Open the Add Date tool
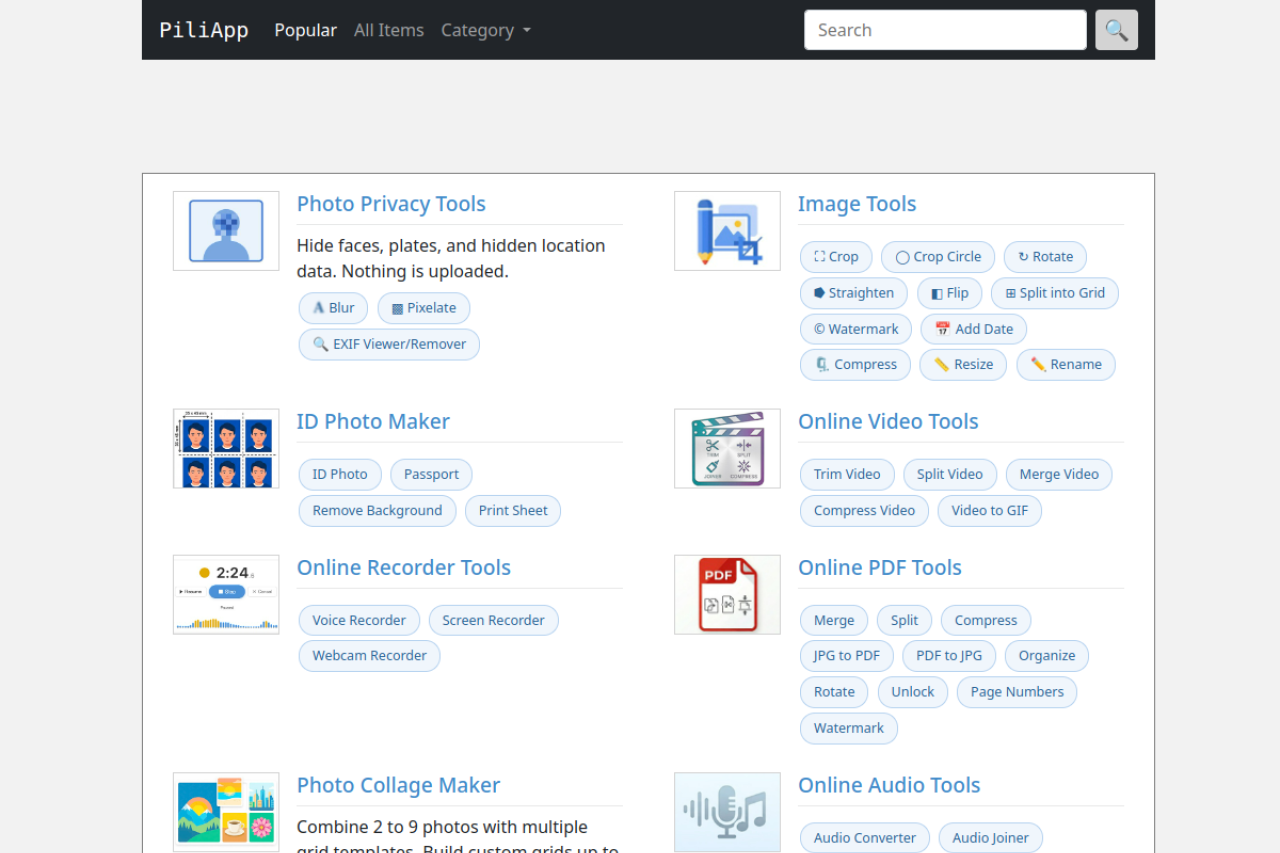 pyautogui.click(x=974, y=329)
